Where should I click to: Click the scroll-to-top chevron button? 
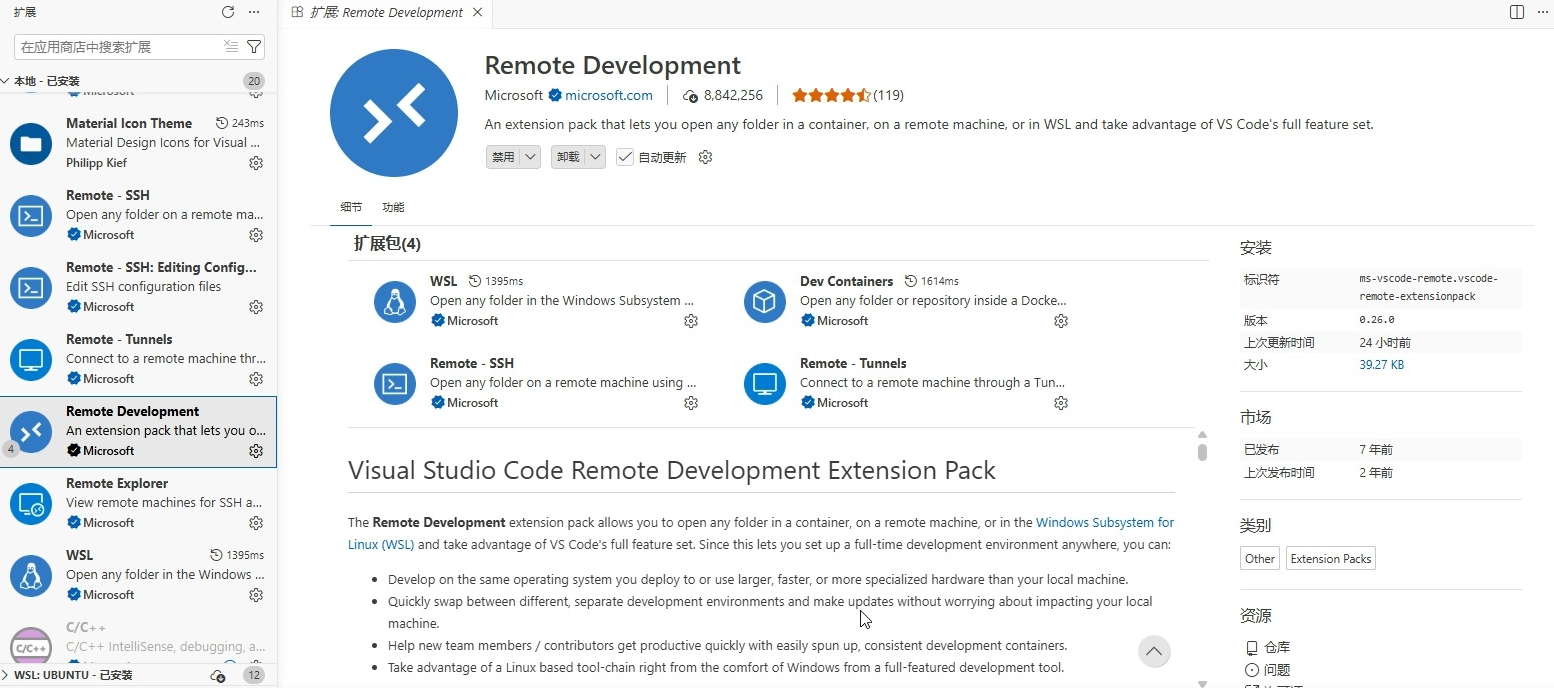pos(1154,652)
